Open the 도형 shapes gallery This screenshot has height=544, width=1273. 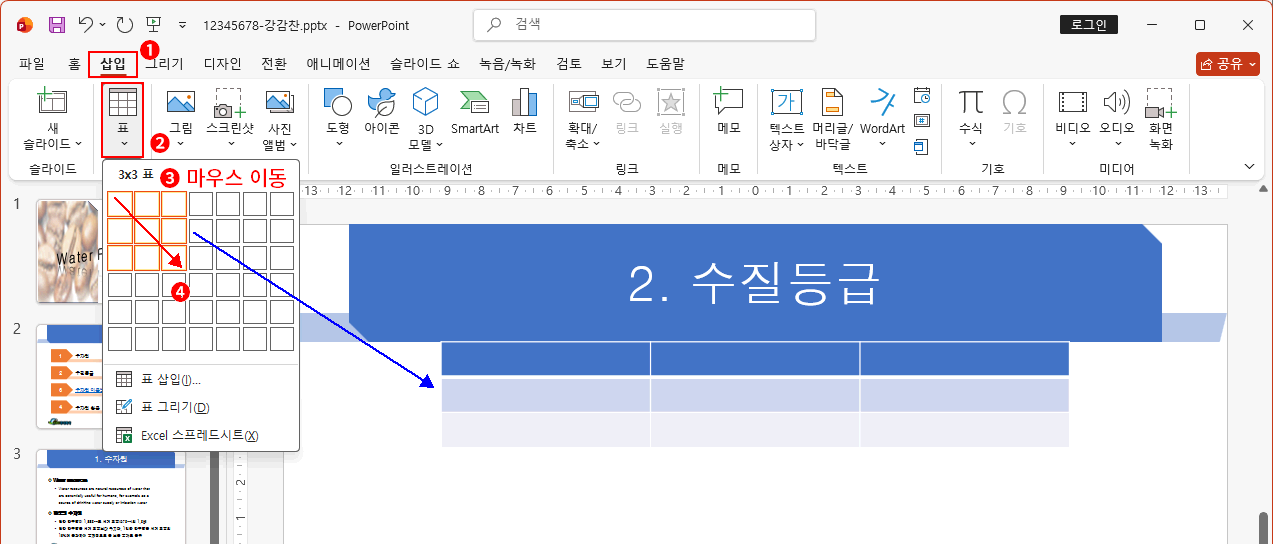click(x=338, y=118)
